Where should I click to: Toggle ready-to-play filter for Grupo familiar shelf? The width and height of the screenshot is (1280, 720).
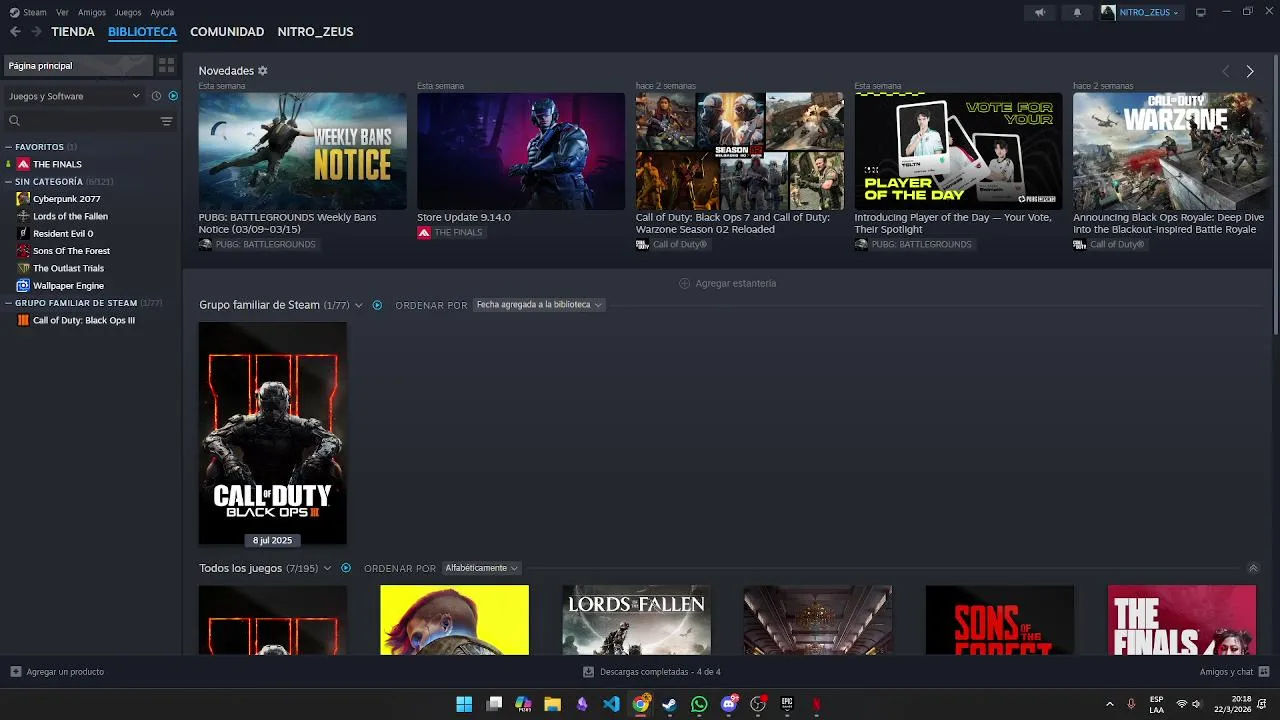tap(377, 305)
